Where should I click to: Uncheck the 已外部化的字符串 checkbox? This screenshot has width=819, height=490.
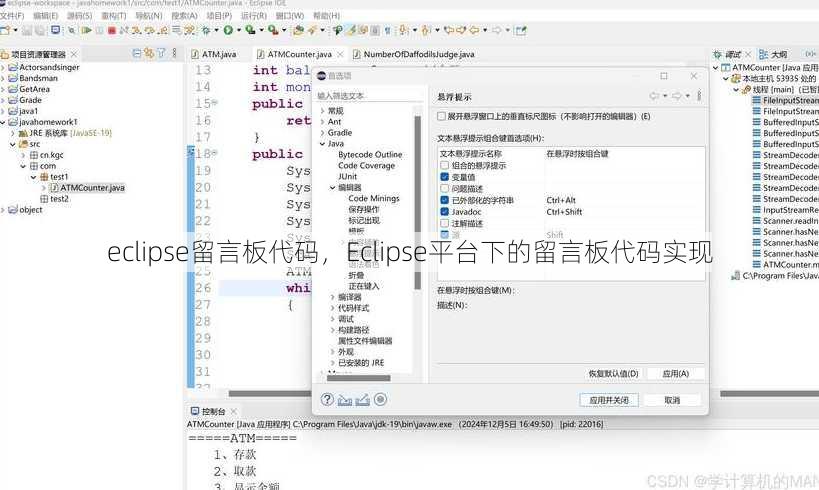pyautogui.click(x=444, y=200)
